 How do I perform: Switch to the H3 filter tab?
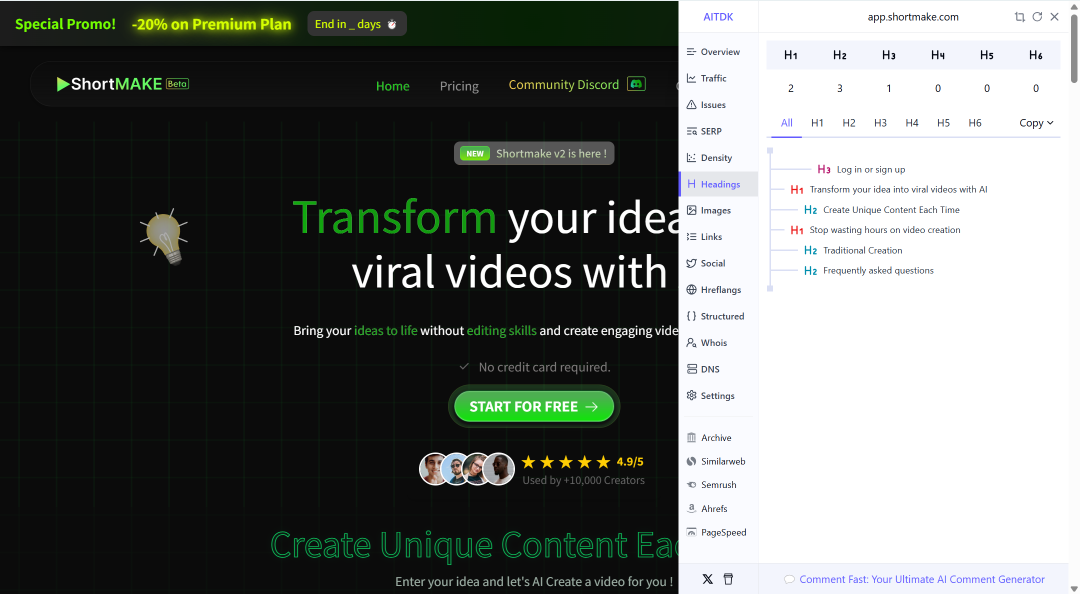pyautogui.click(x=880, y=123)
